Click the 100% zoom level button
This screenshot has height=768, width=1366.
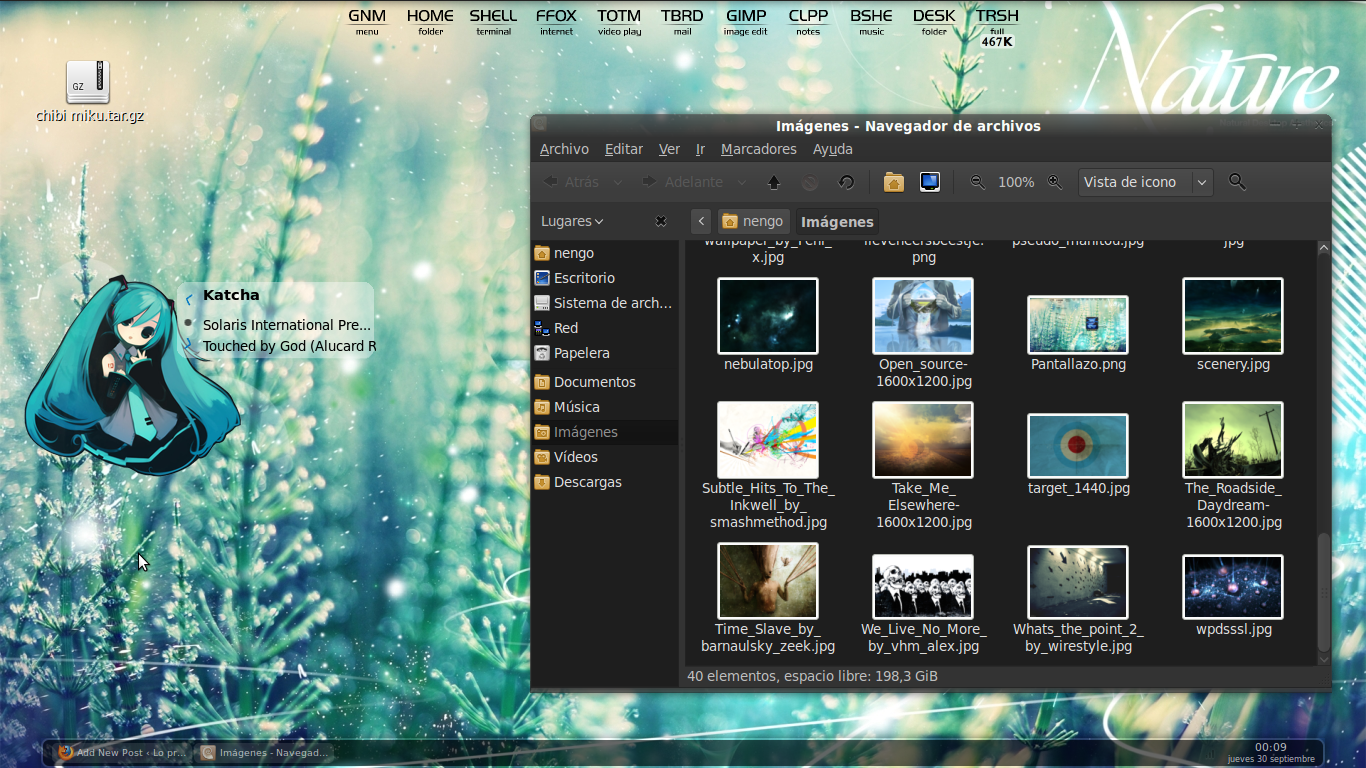[1016, 182]
